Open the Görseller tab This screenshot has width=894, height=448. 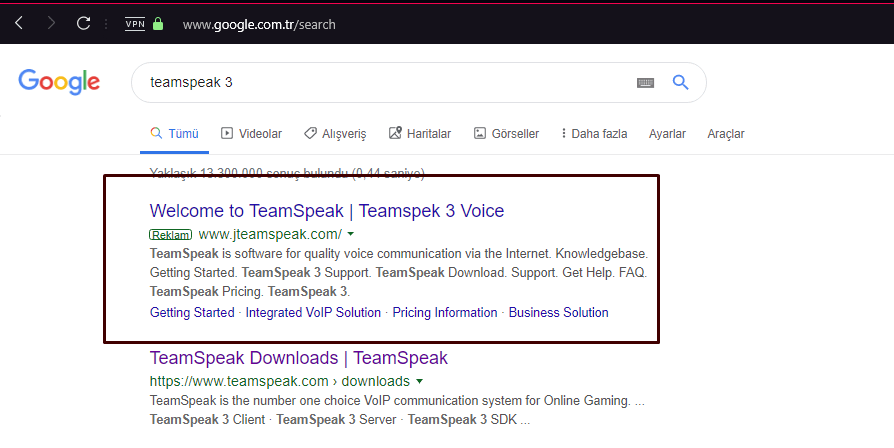pos(506,134)
